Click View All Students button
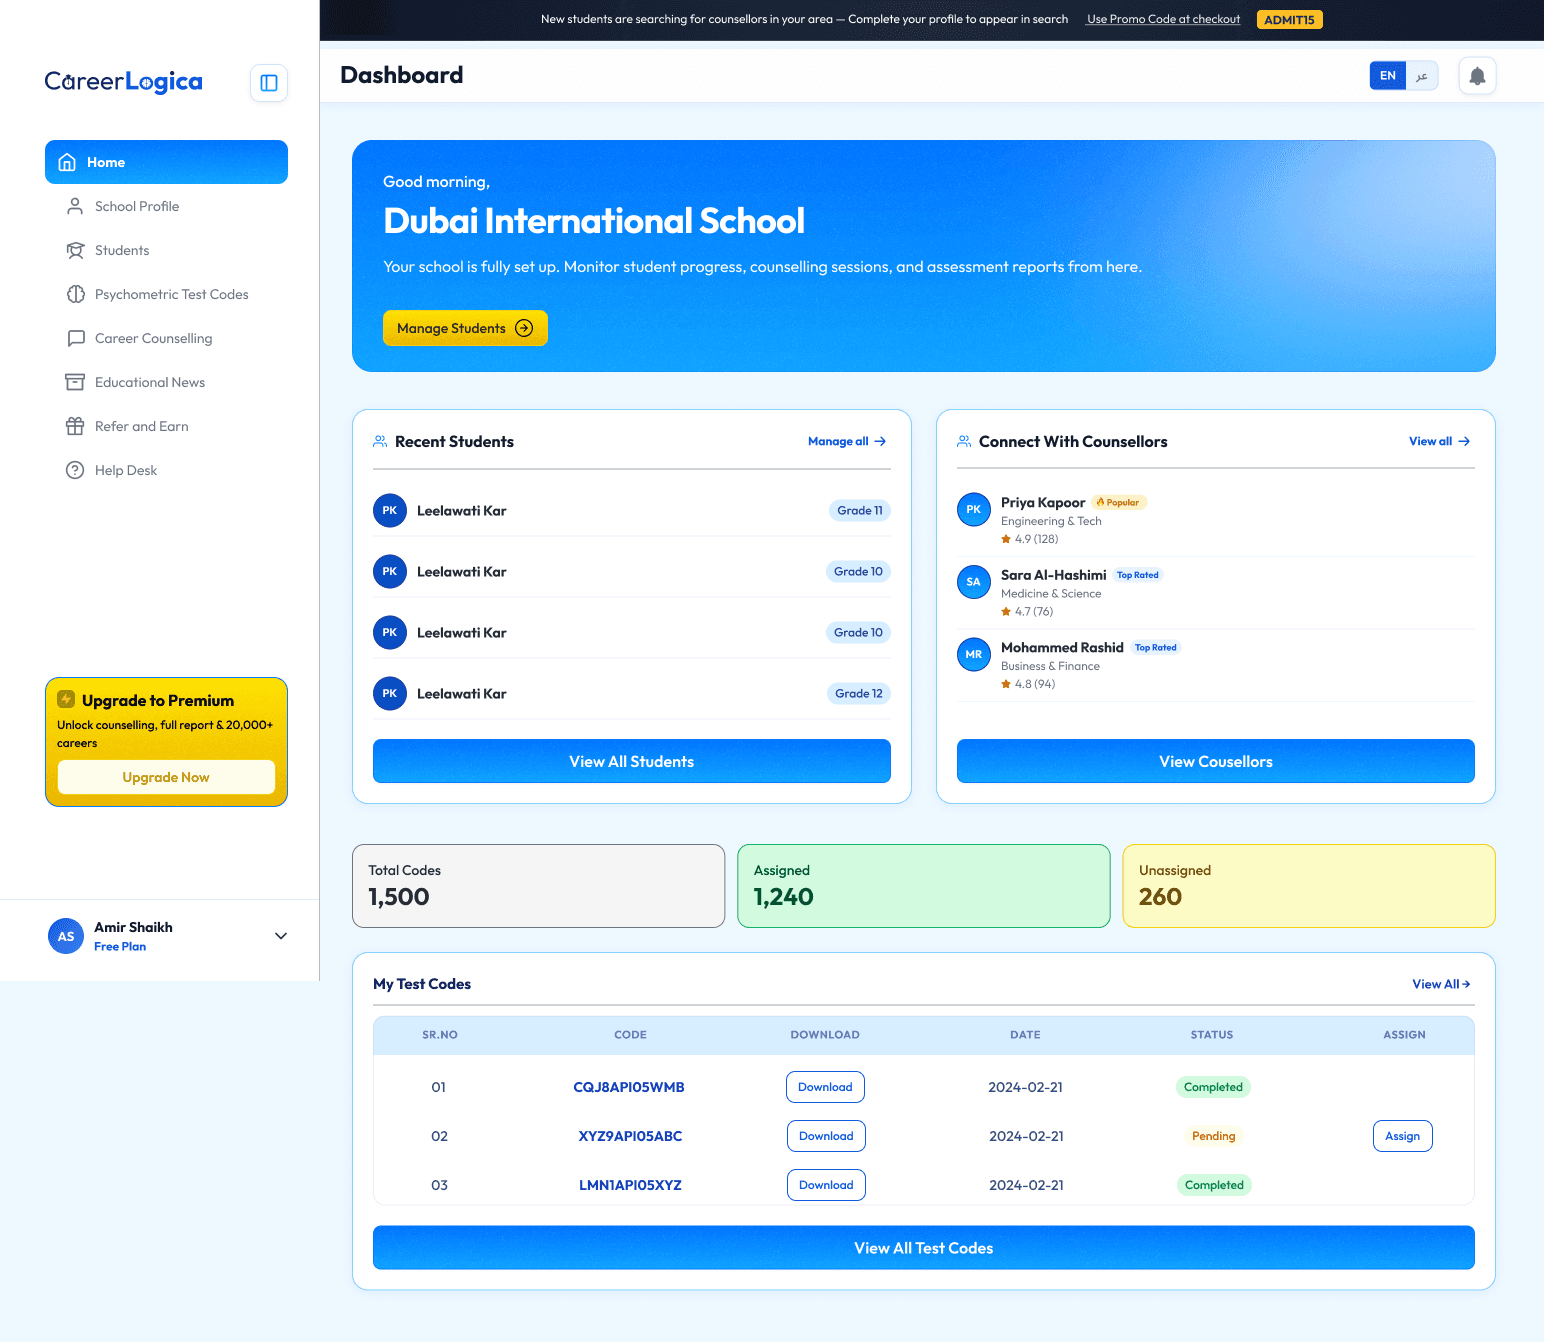The image size is (1544, 1342). 632,761
